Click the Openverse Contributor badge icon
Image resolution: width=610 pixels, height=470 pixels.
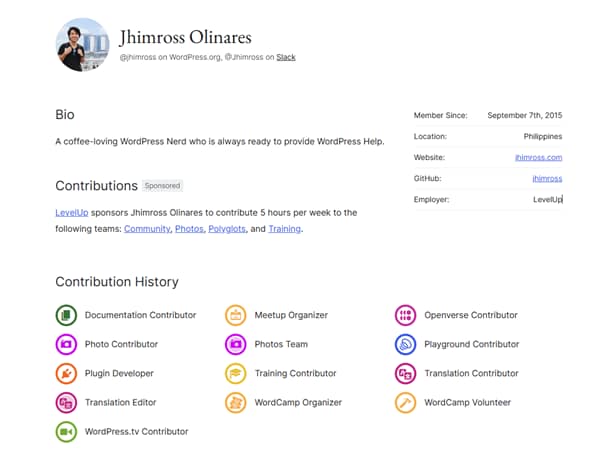405,315
